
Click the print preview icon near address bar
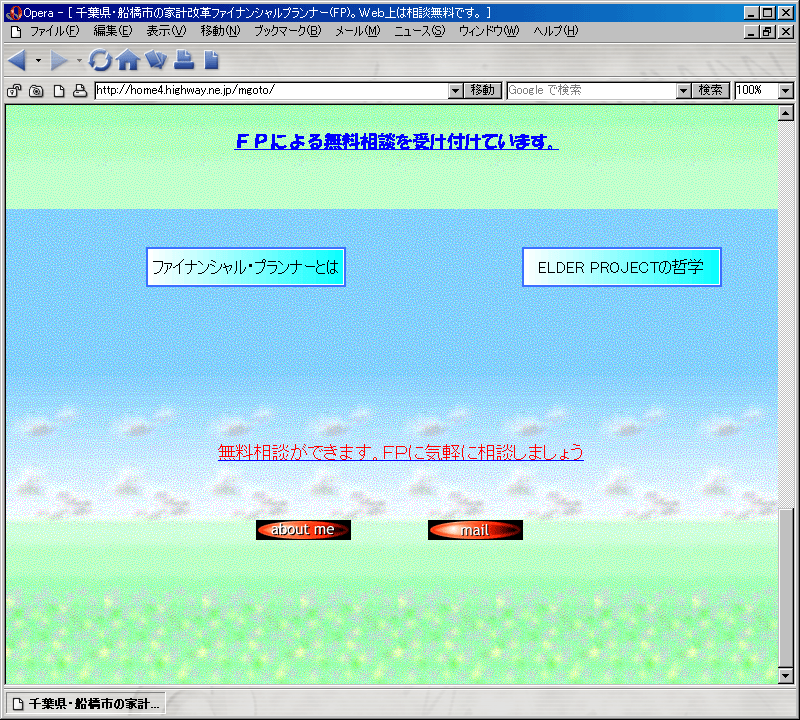click(80, 91)
